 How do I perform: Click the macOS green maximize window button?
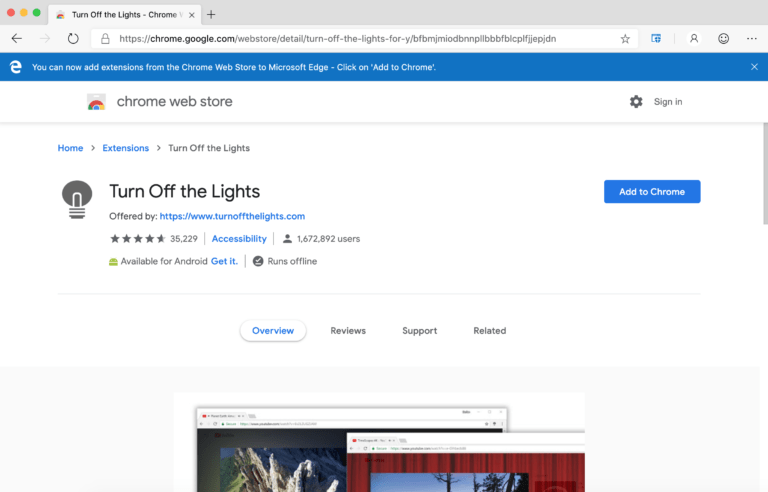pos(36,13)
